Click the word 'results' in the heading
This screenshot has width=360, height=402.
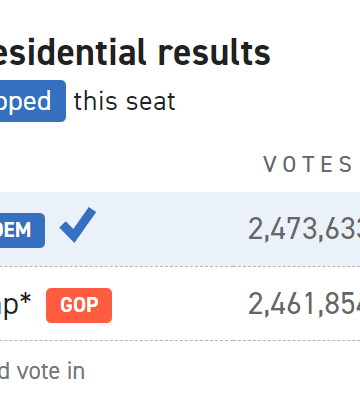click(214, 53)
